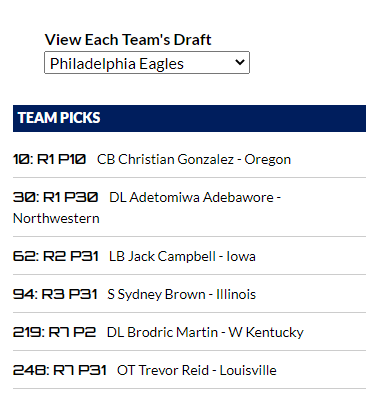Click the TEAM PICKS header bar
Screen dimensions: 372x394
coord(189,118)
